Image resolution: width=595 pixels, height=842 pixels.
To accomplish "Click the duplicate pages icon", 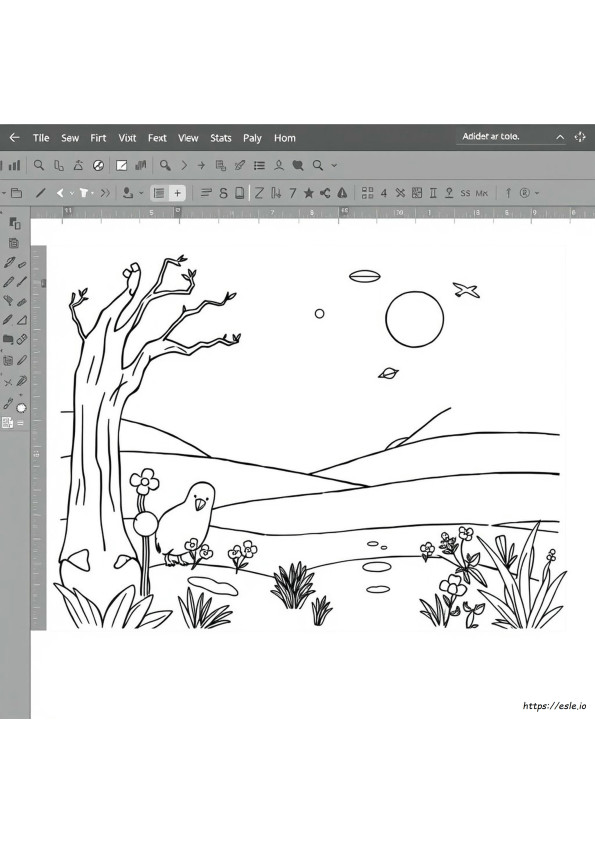I will 221,165.
